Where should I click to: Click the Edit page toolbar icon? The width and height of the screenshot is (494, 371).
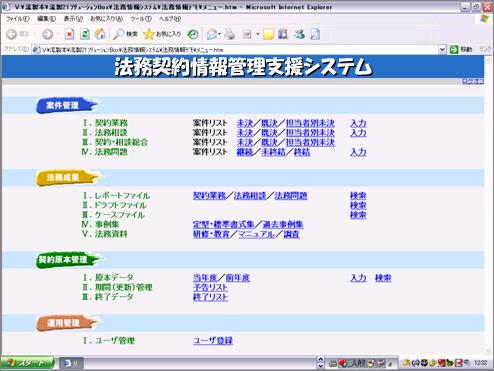[247, 34]
